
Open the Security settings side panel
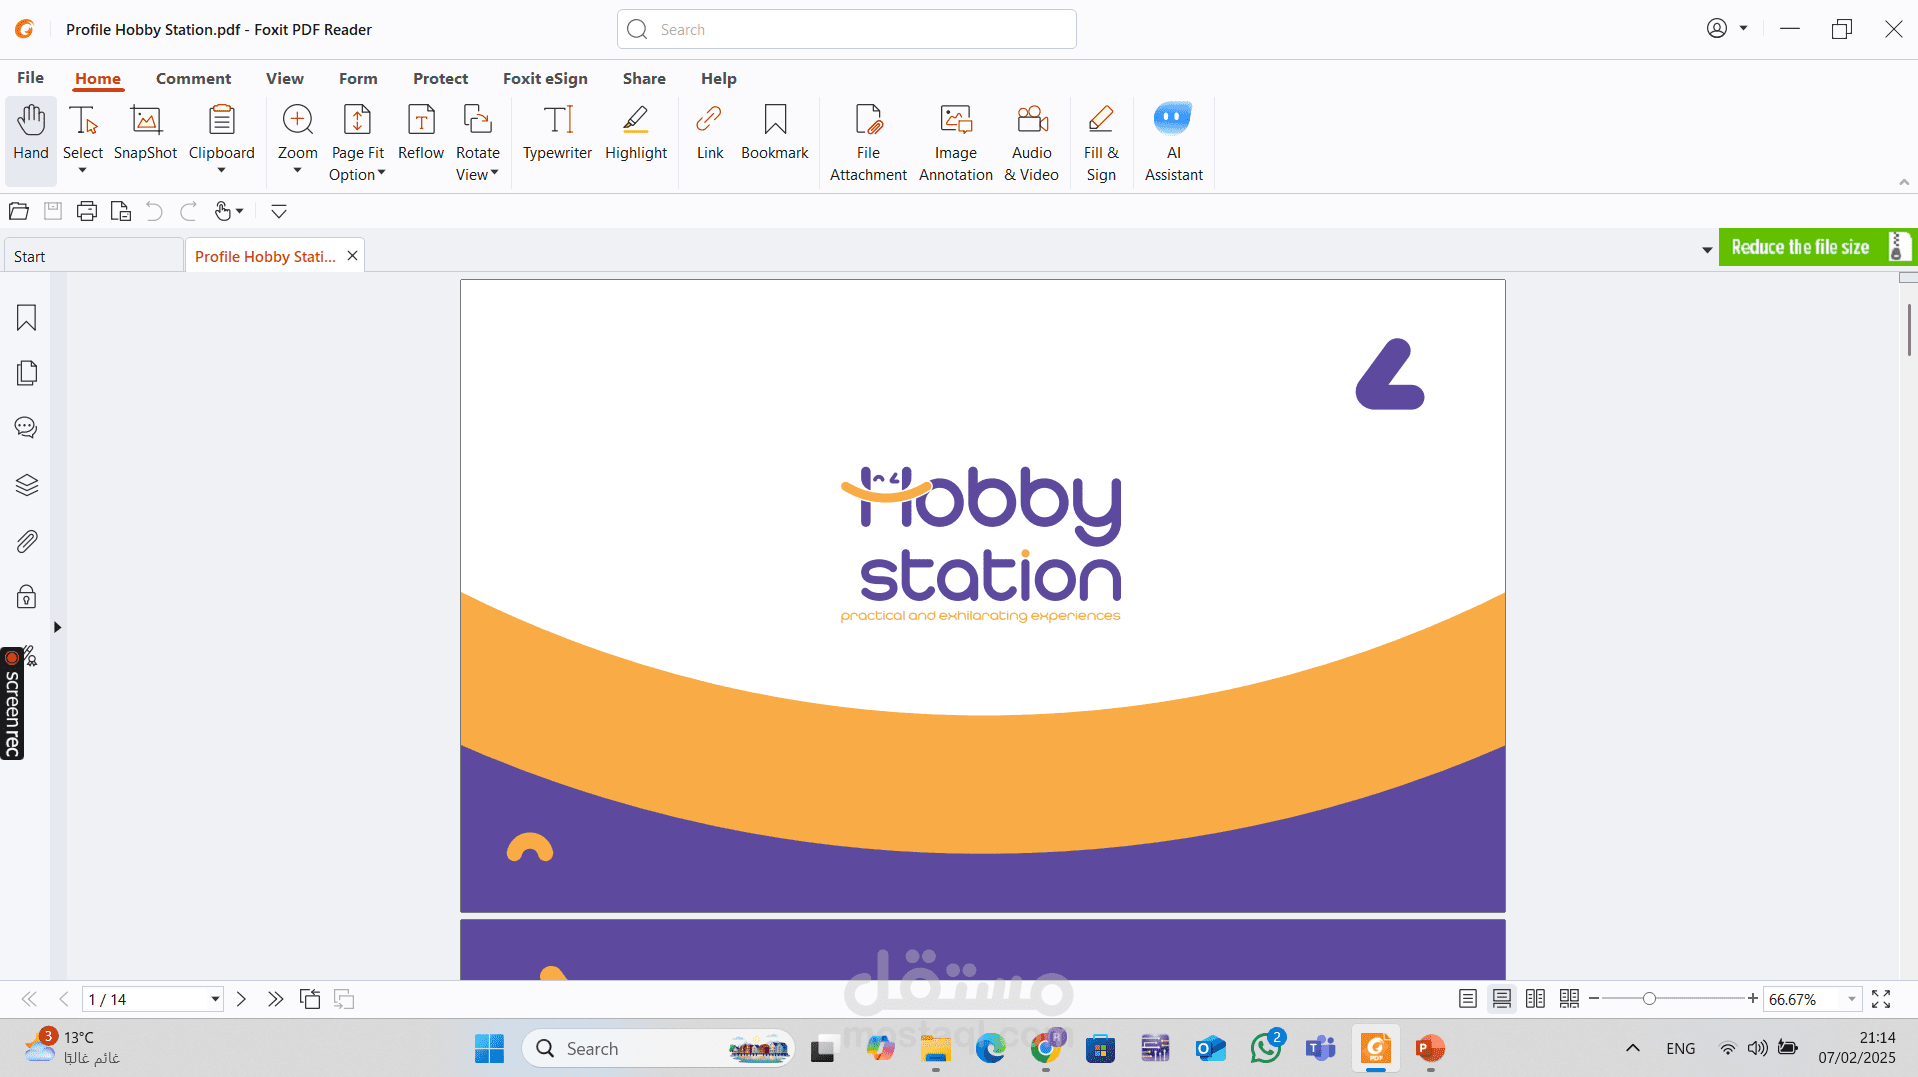[27, 597]
